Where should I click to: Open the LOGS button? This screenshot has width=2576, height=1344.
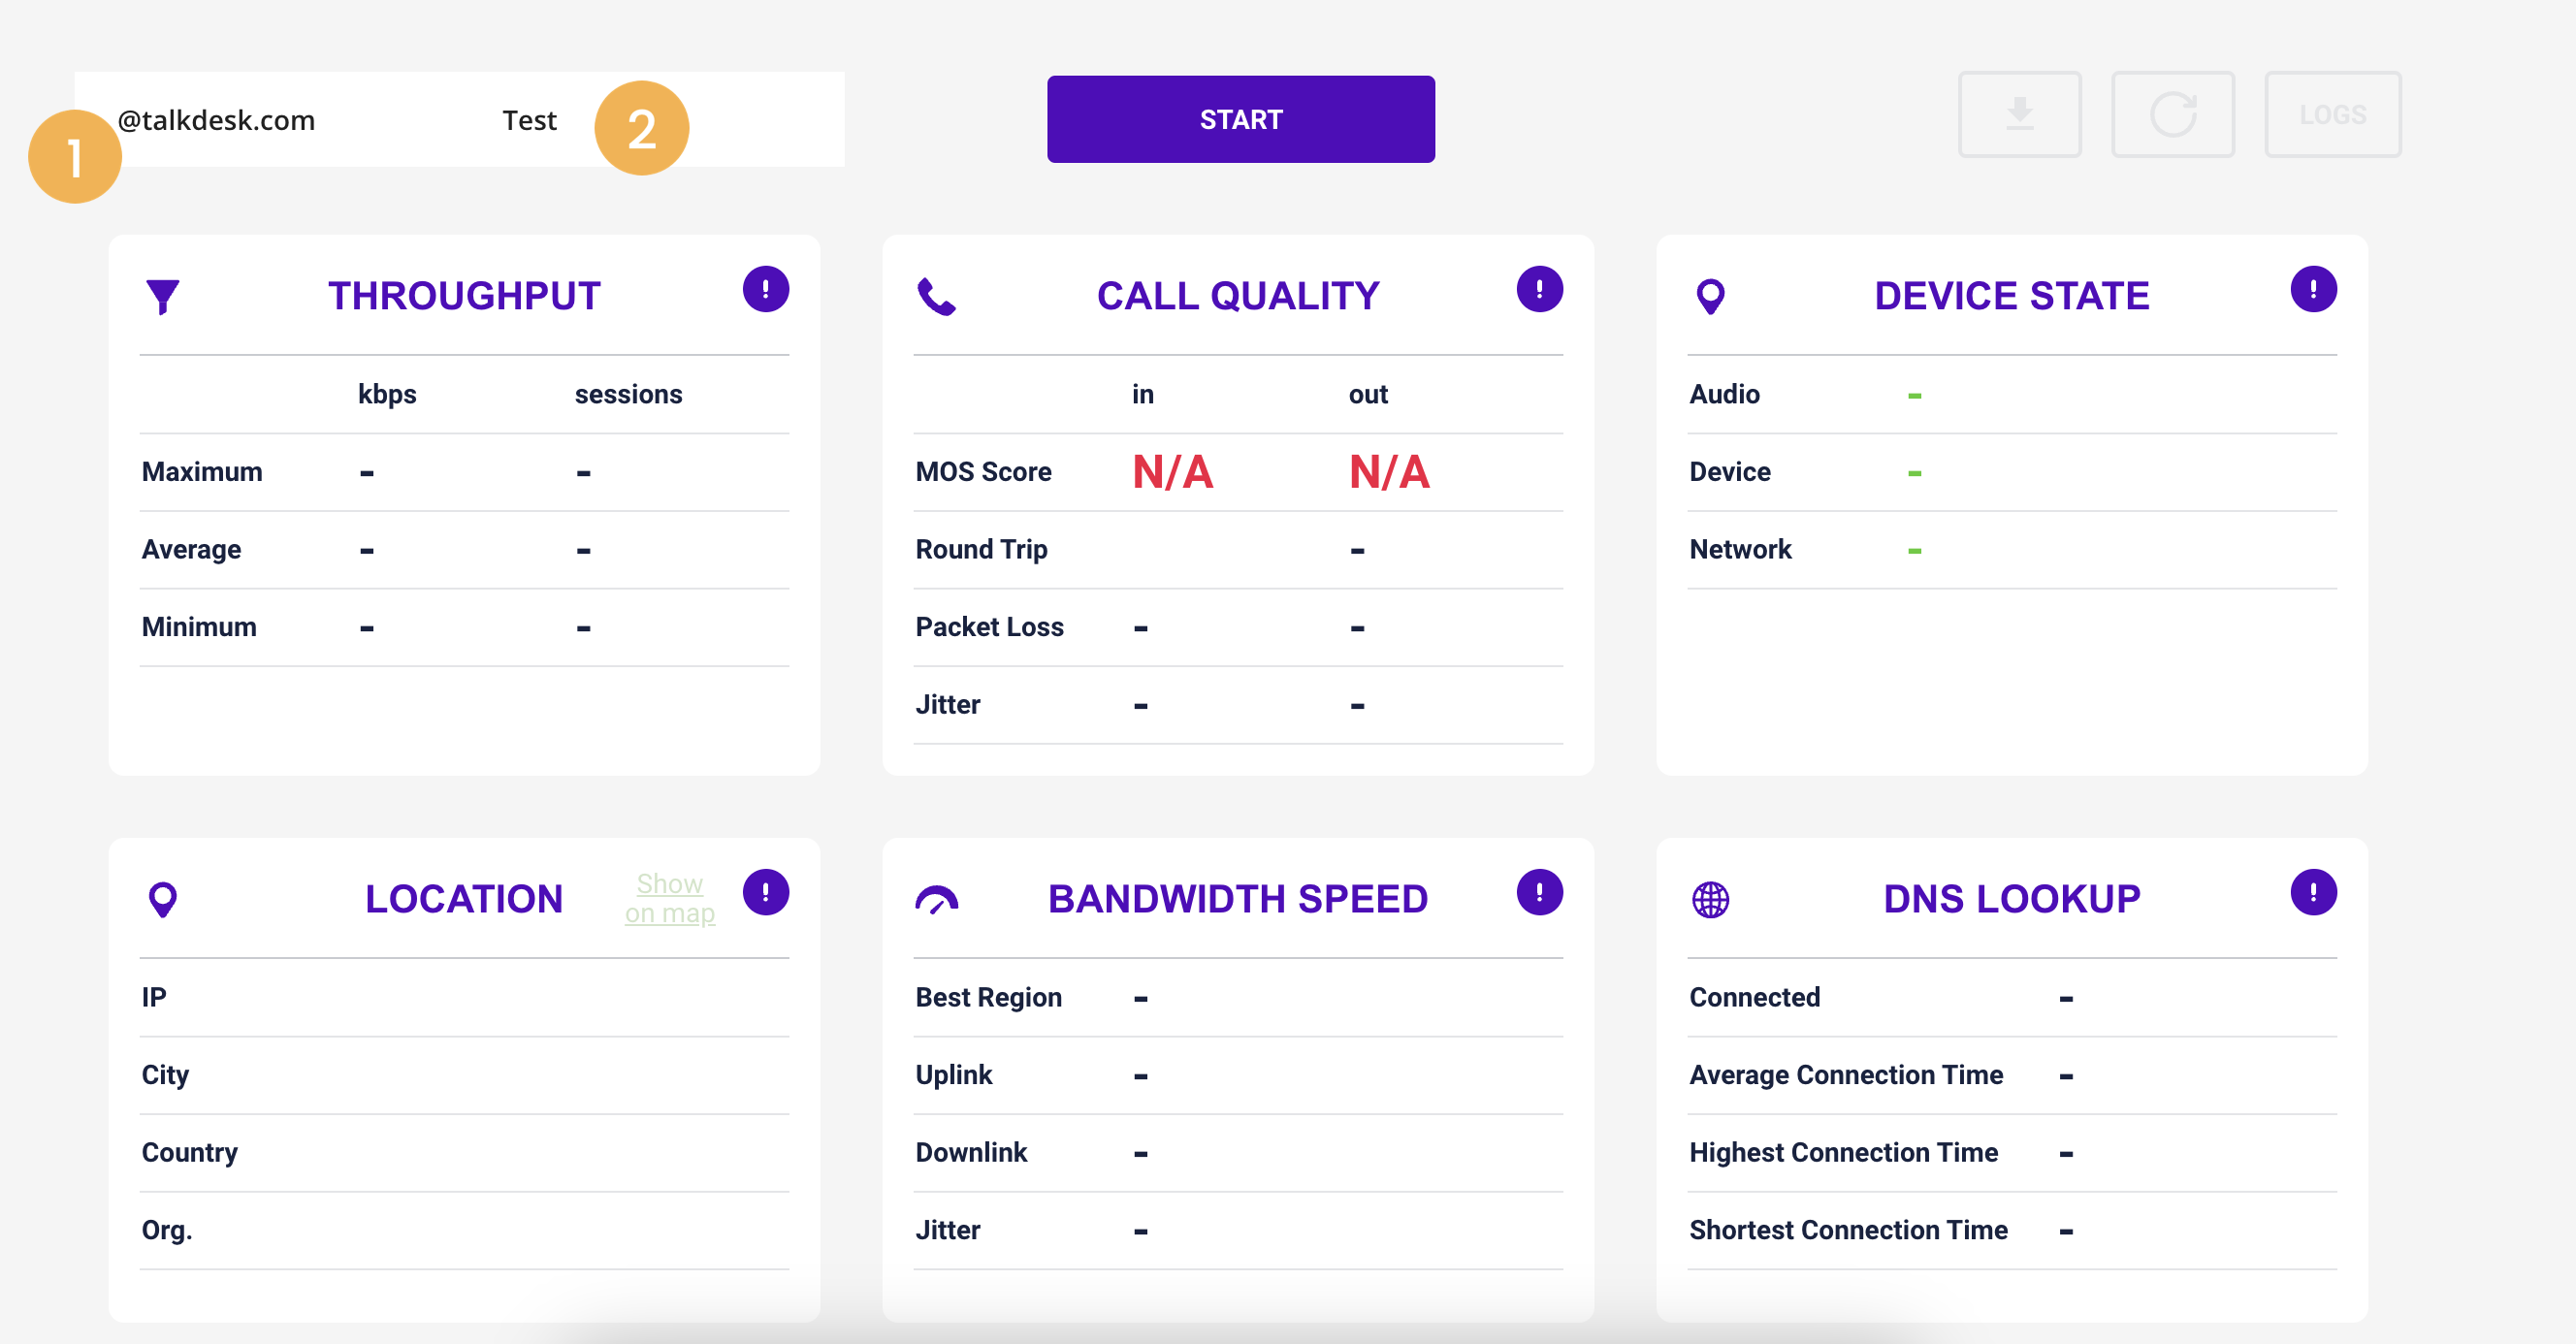[x=2331, y=114]
